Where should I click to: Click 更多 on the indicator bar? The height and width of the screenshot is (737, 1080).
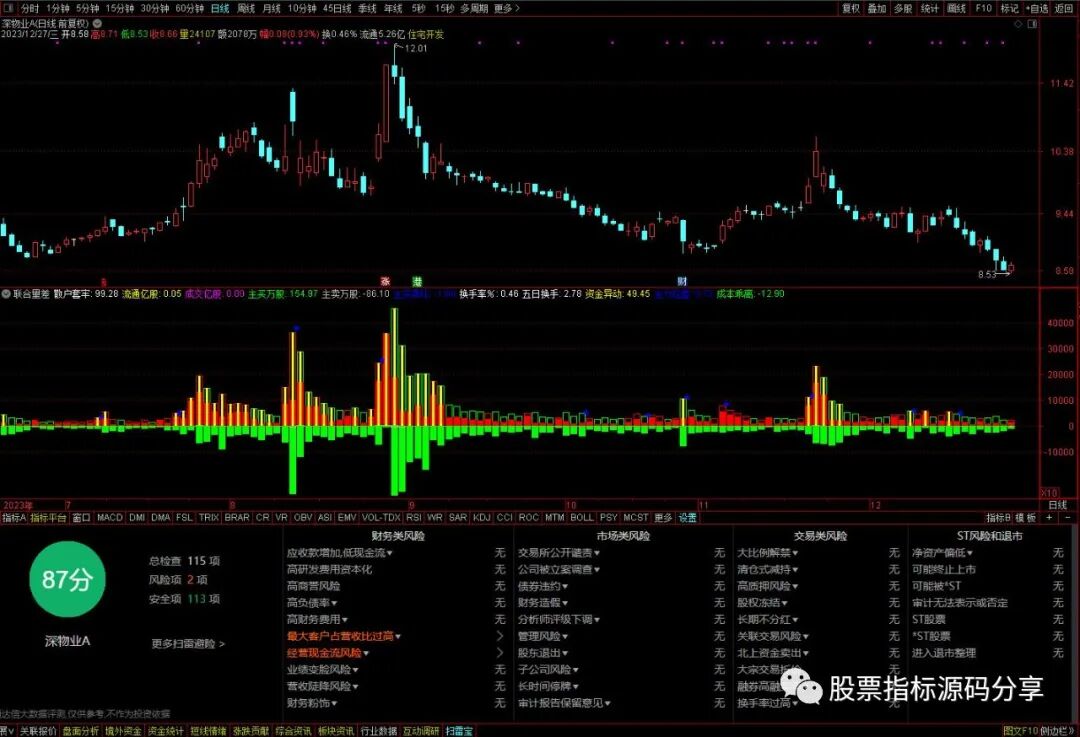663,517
